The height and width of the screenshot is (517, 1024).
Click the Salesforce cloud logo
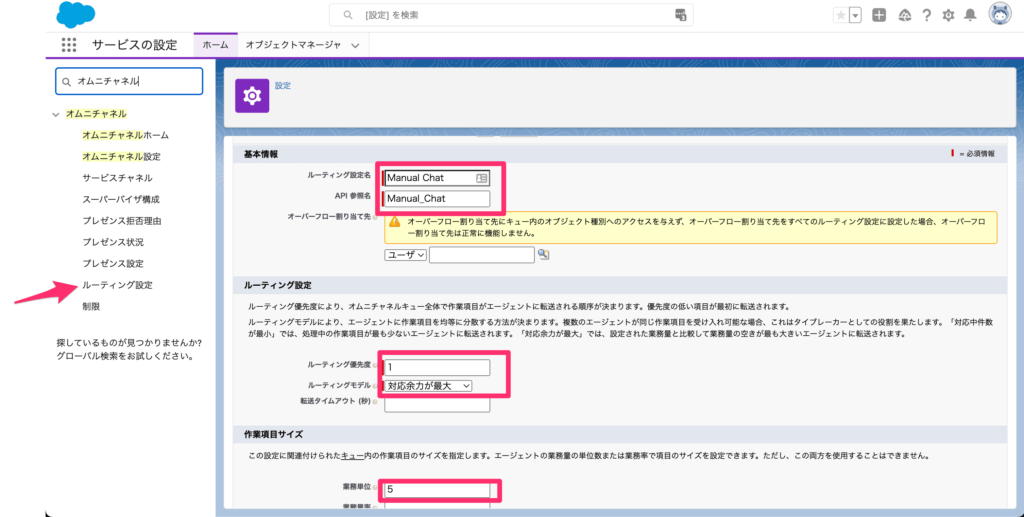(x=76, y=14)
